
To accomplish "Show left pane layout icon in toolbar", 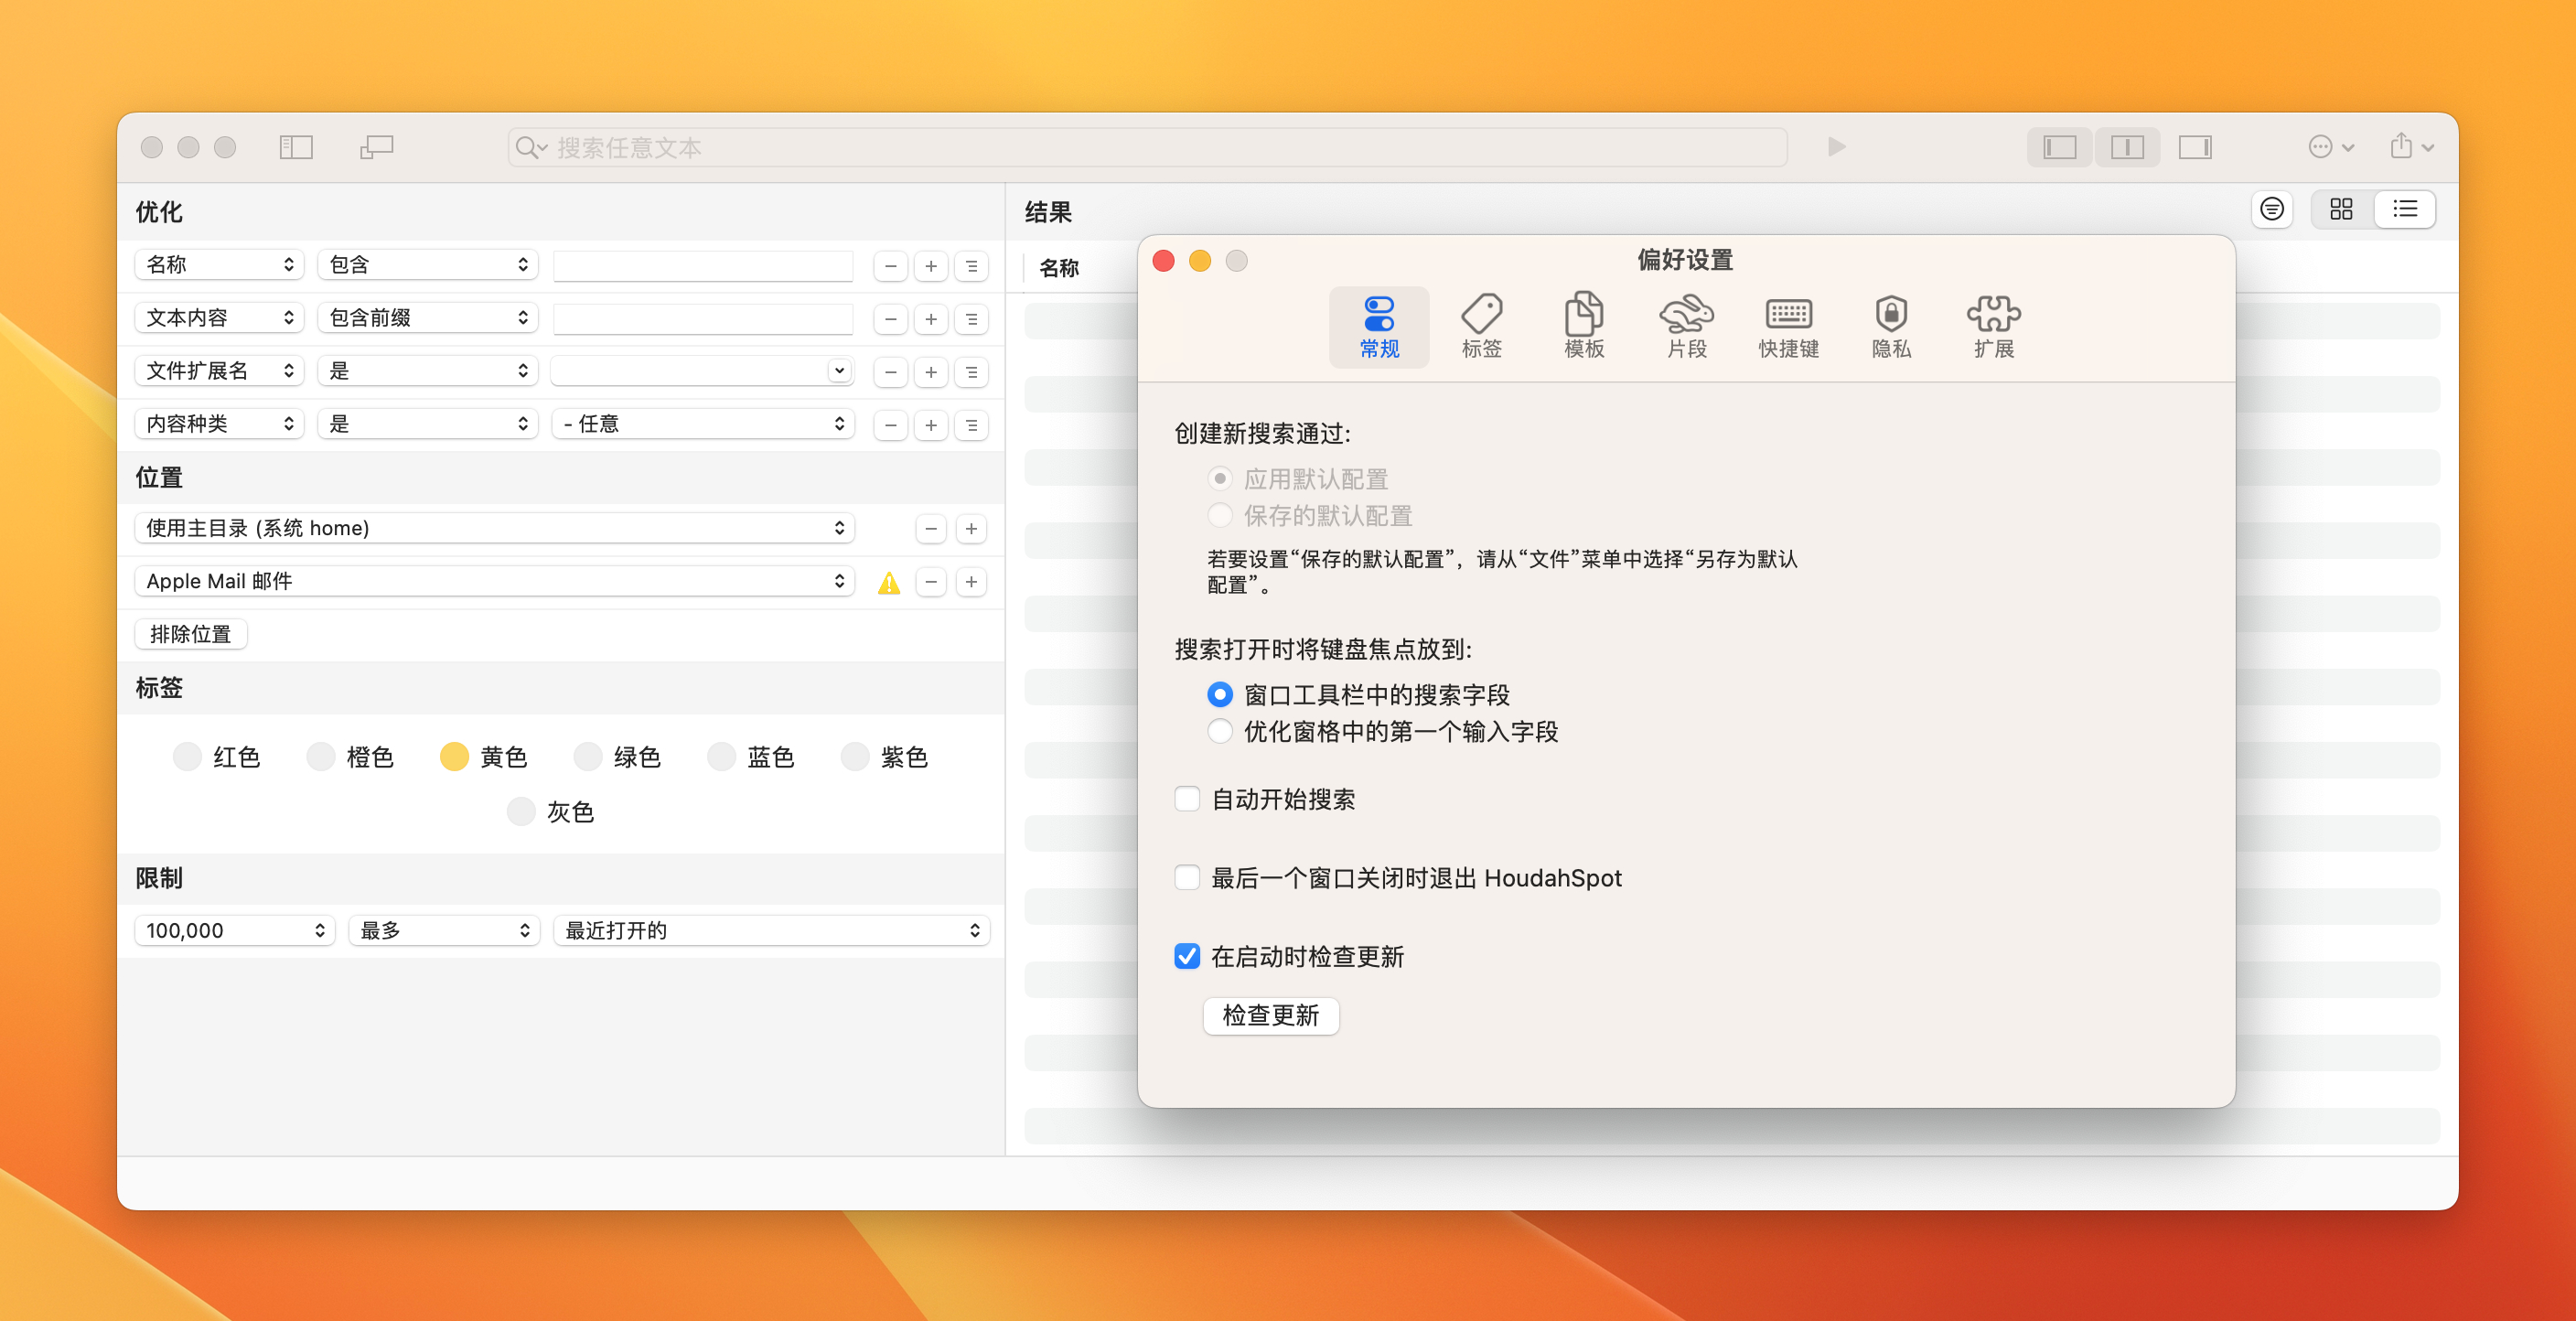I will (2059, 147).
